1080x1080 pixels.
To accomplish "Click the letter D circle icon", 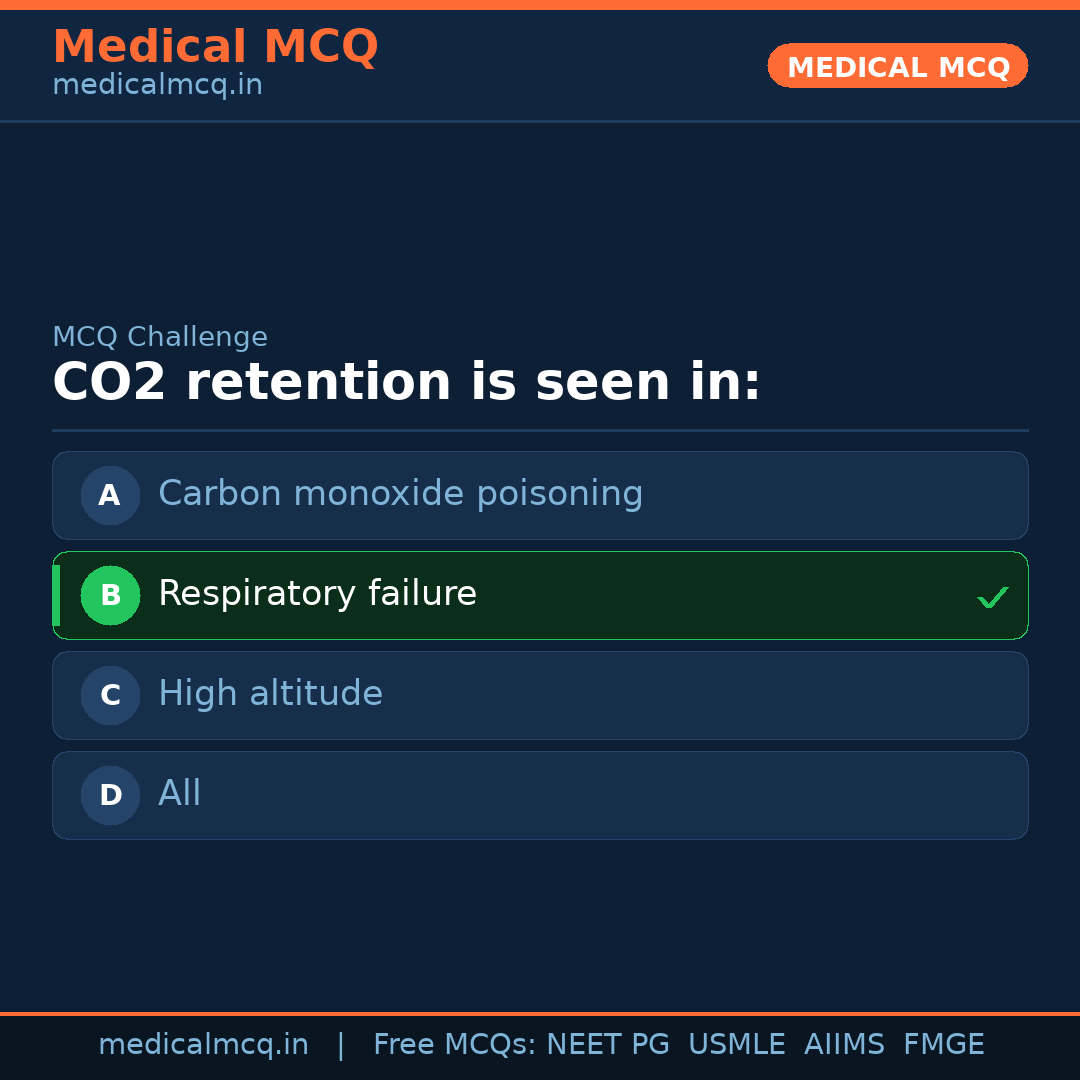I will click(110, 795).
